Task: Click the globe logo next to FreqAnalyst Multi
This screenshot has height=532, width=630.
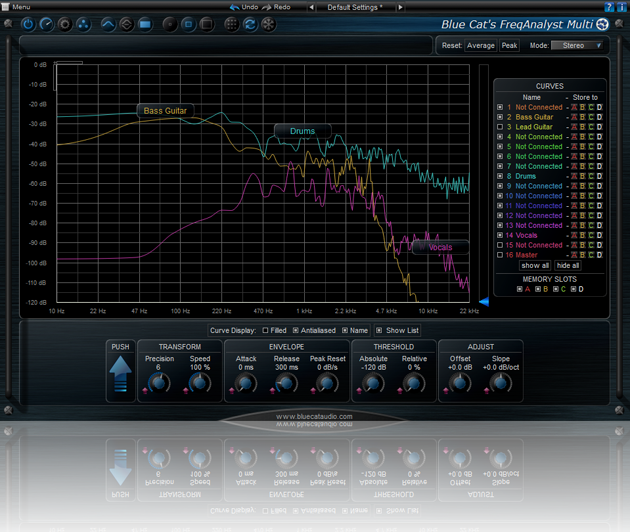Action: 602,25
